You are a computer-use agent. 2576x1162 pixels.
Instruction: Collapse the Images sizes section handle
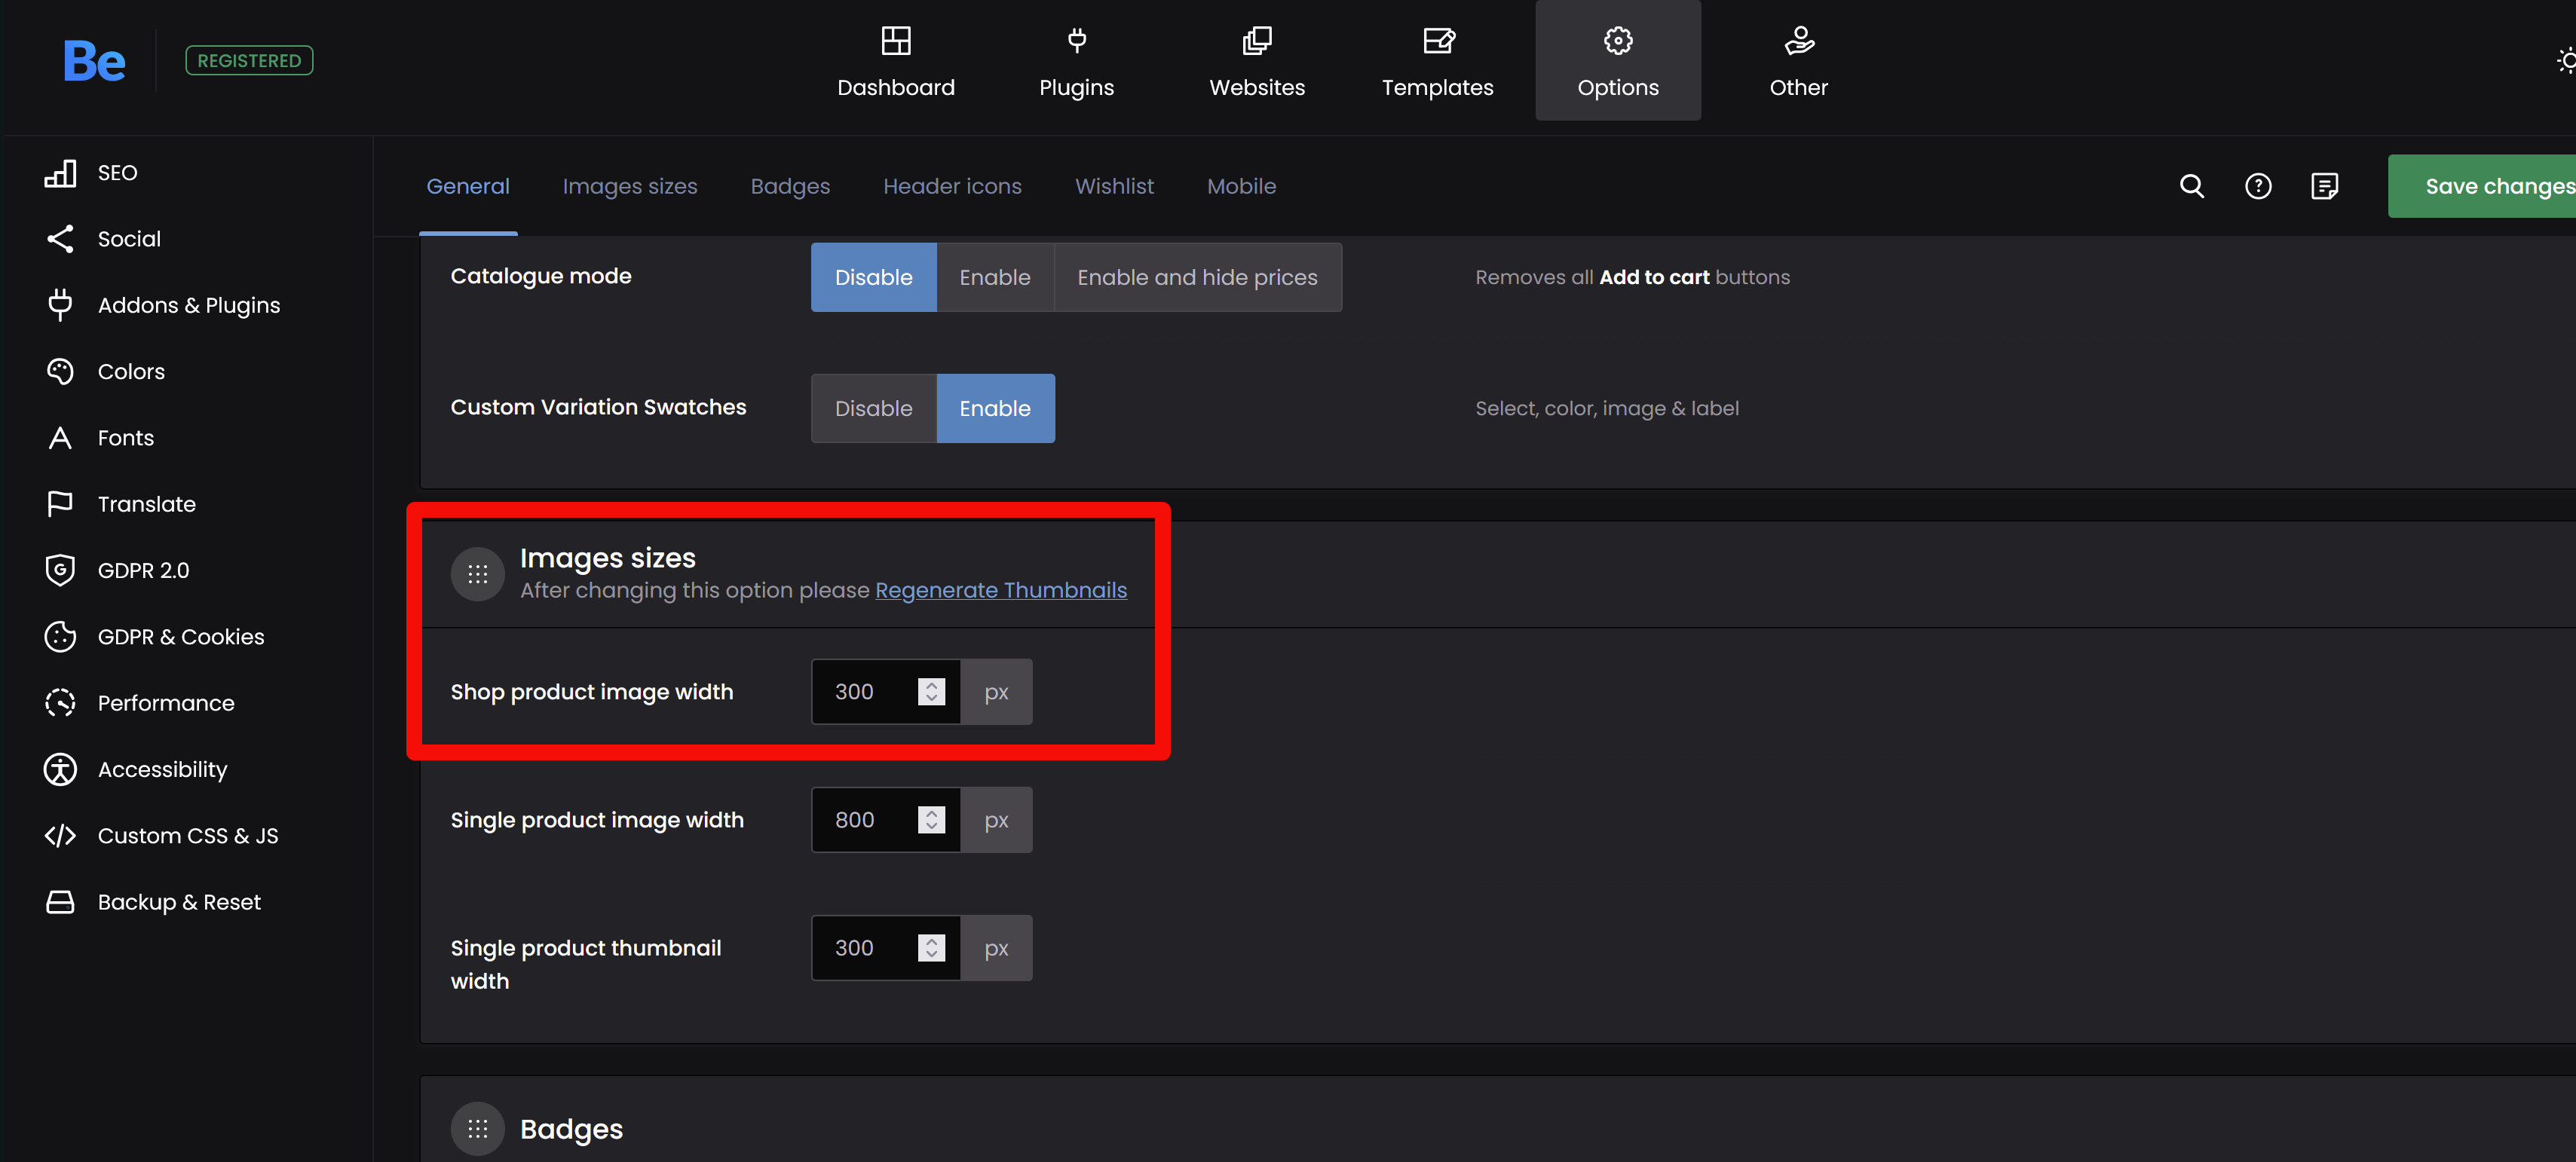(x=477, y=574)
